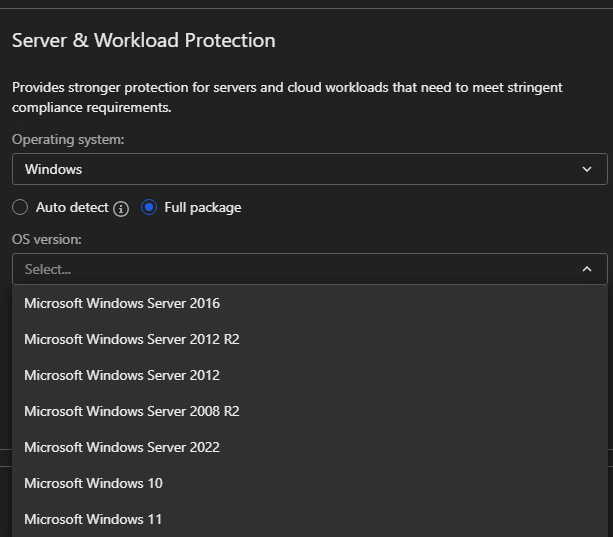Choose Microsoft Windows Server 2016 option
This screenshot has height=537, width=613.
click(122, 303)
